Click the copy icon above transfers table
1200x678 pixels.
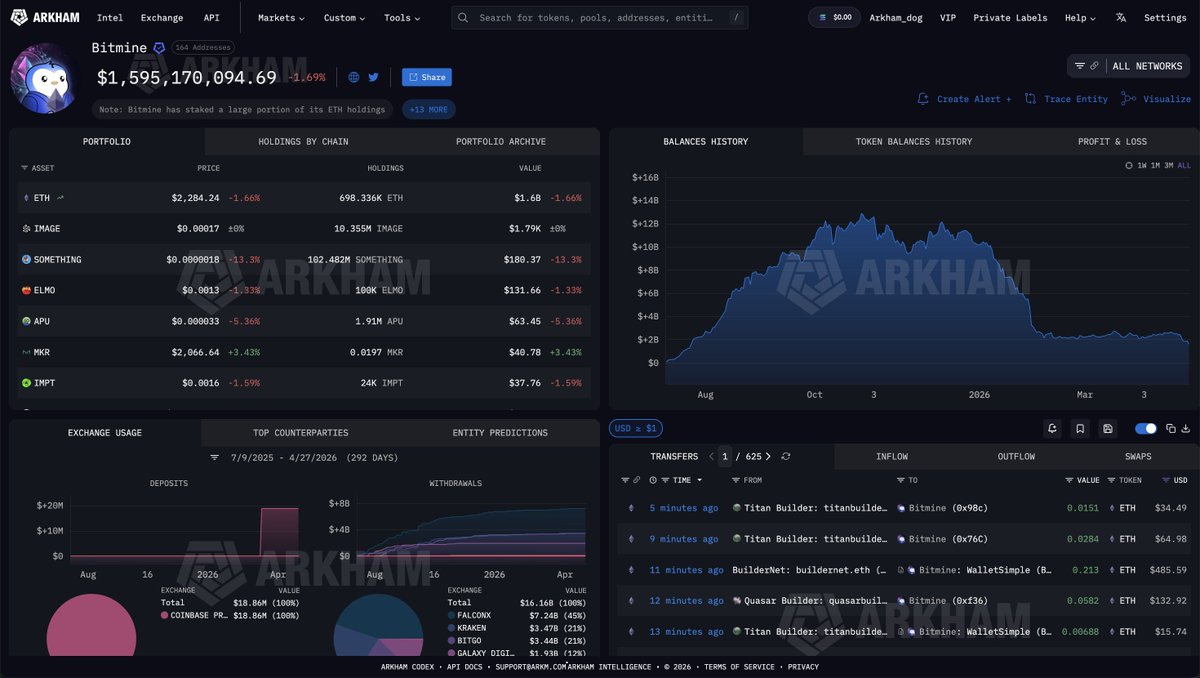[x=1171, y=429]
